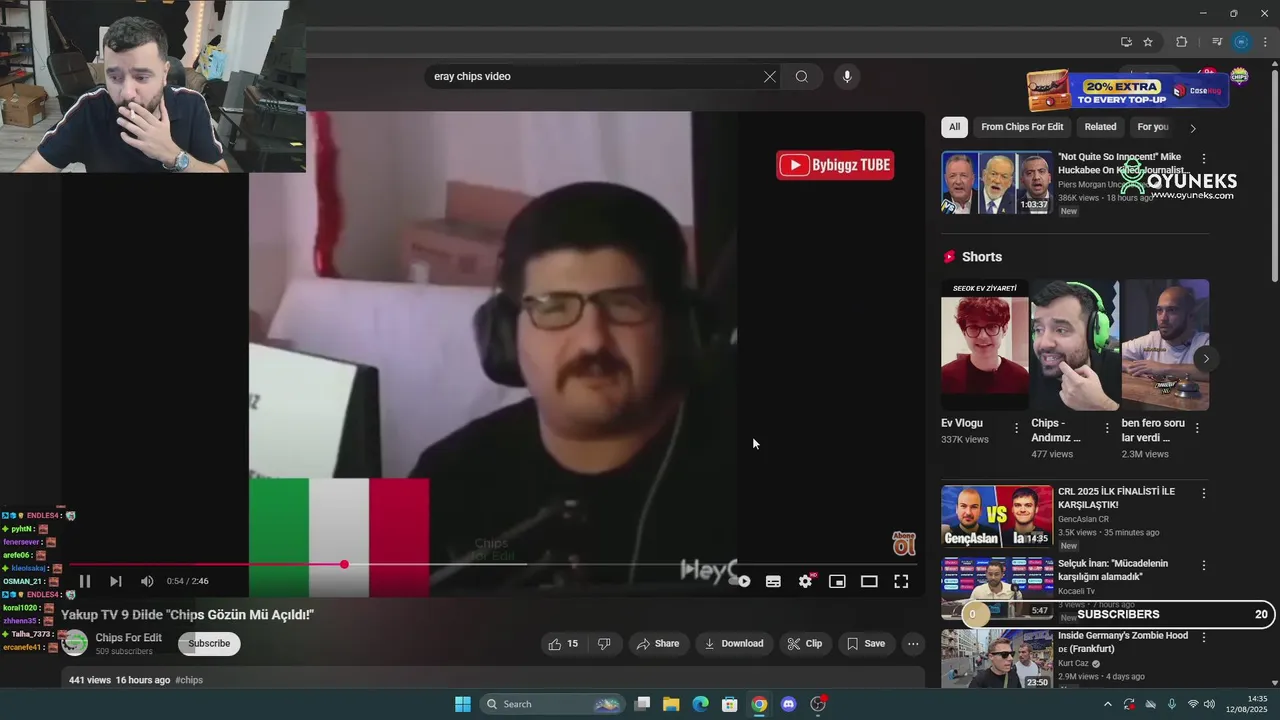Image resolution: width=1280 pixels, height=720 pixels.
Task: Search with your voice microphone
Action: [x=847, y=77]
